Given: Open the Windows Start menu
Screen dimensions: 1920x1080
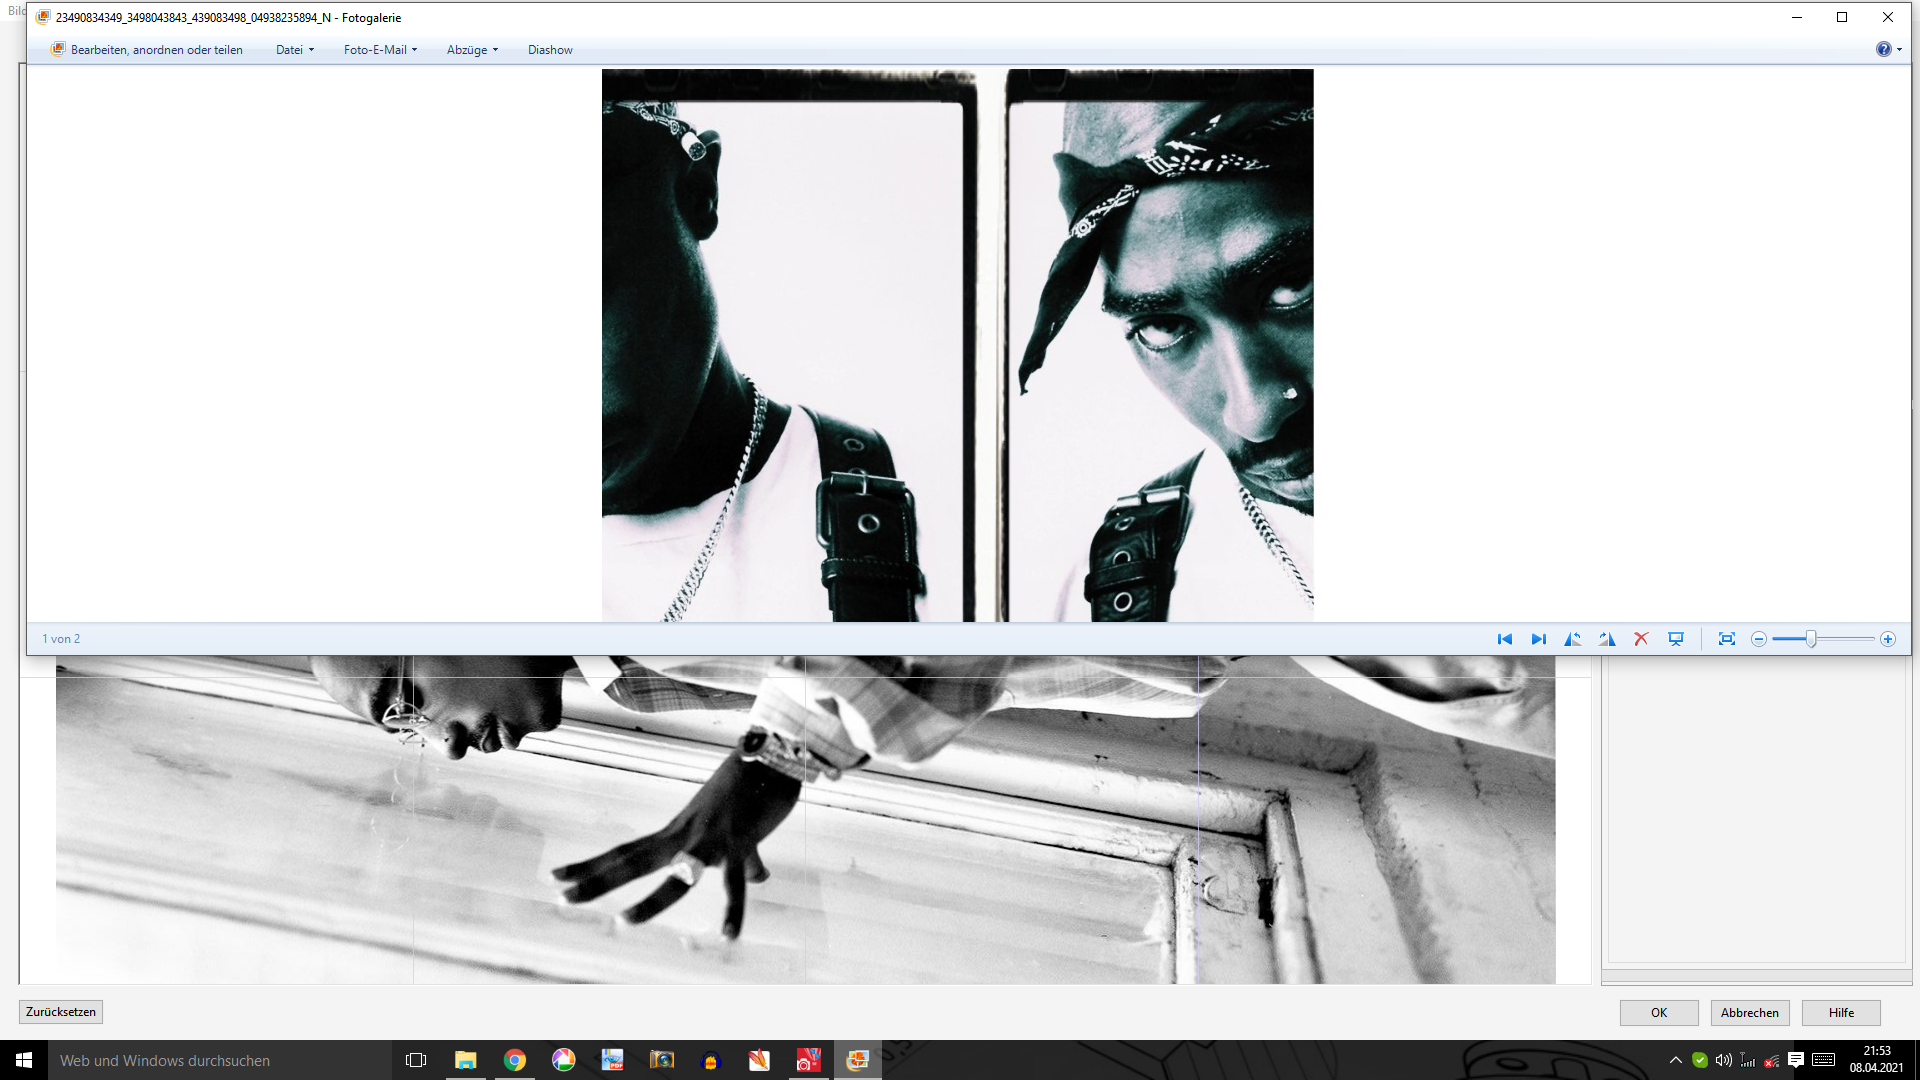Looking at the screenshot, I should (x=24, y=1060).
